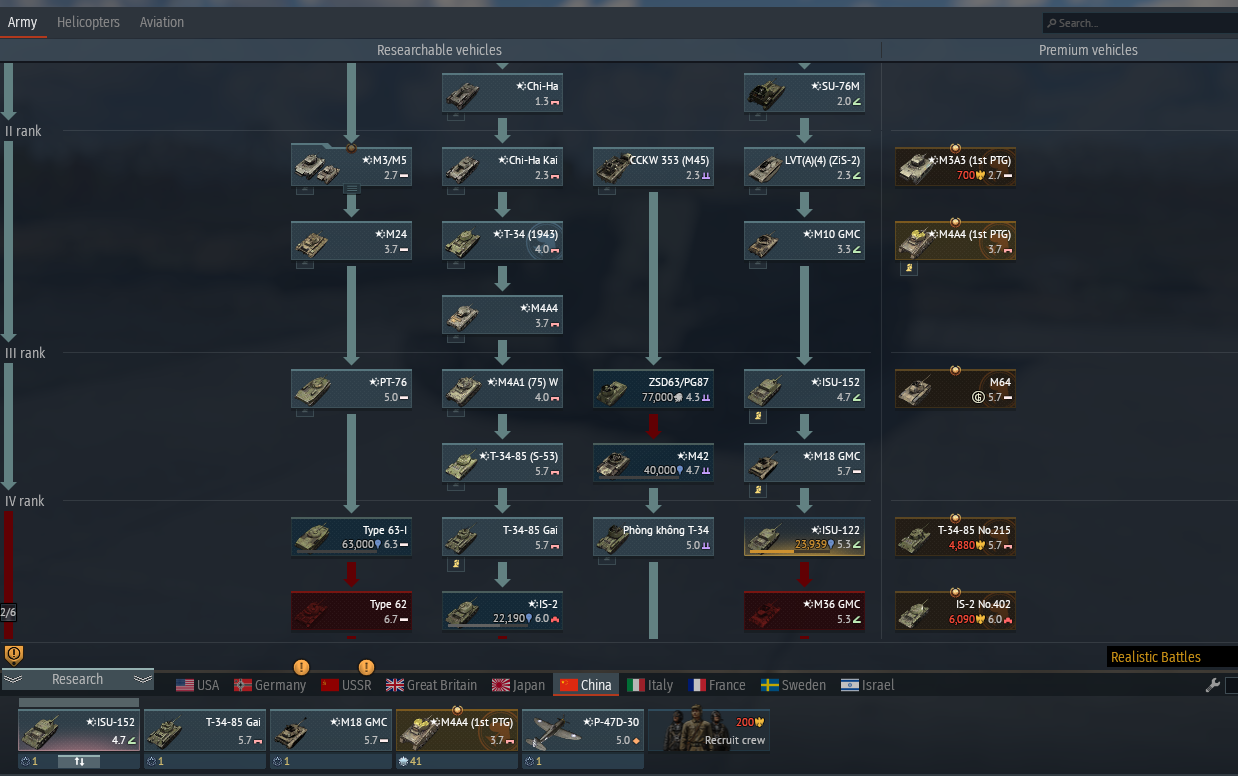Switch to the USSR nation tab
1238x776 pixels.
tap(346, 685)
